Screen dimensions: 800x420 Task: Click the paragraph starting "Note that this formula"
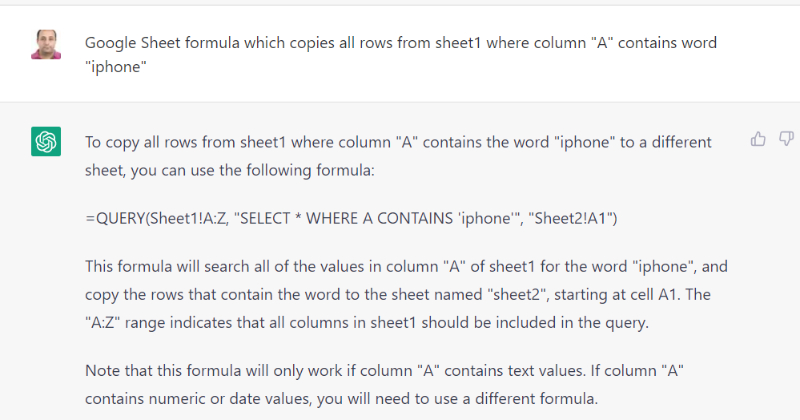(397, 384)
